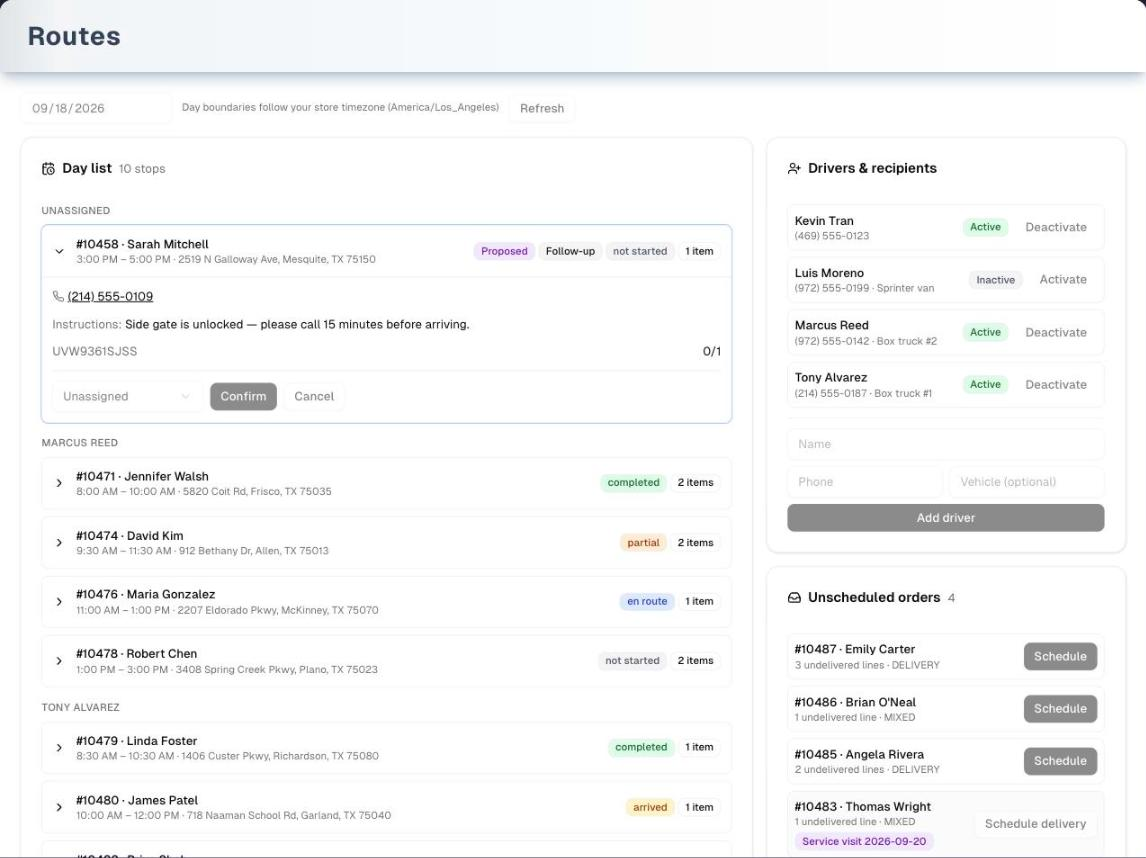This screenshot has height=858, width=1146.
Task: Click the arrived status on James Patel's stop
Action: click(x=650, y=808)
